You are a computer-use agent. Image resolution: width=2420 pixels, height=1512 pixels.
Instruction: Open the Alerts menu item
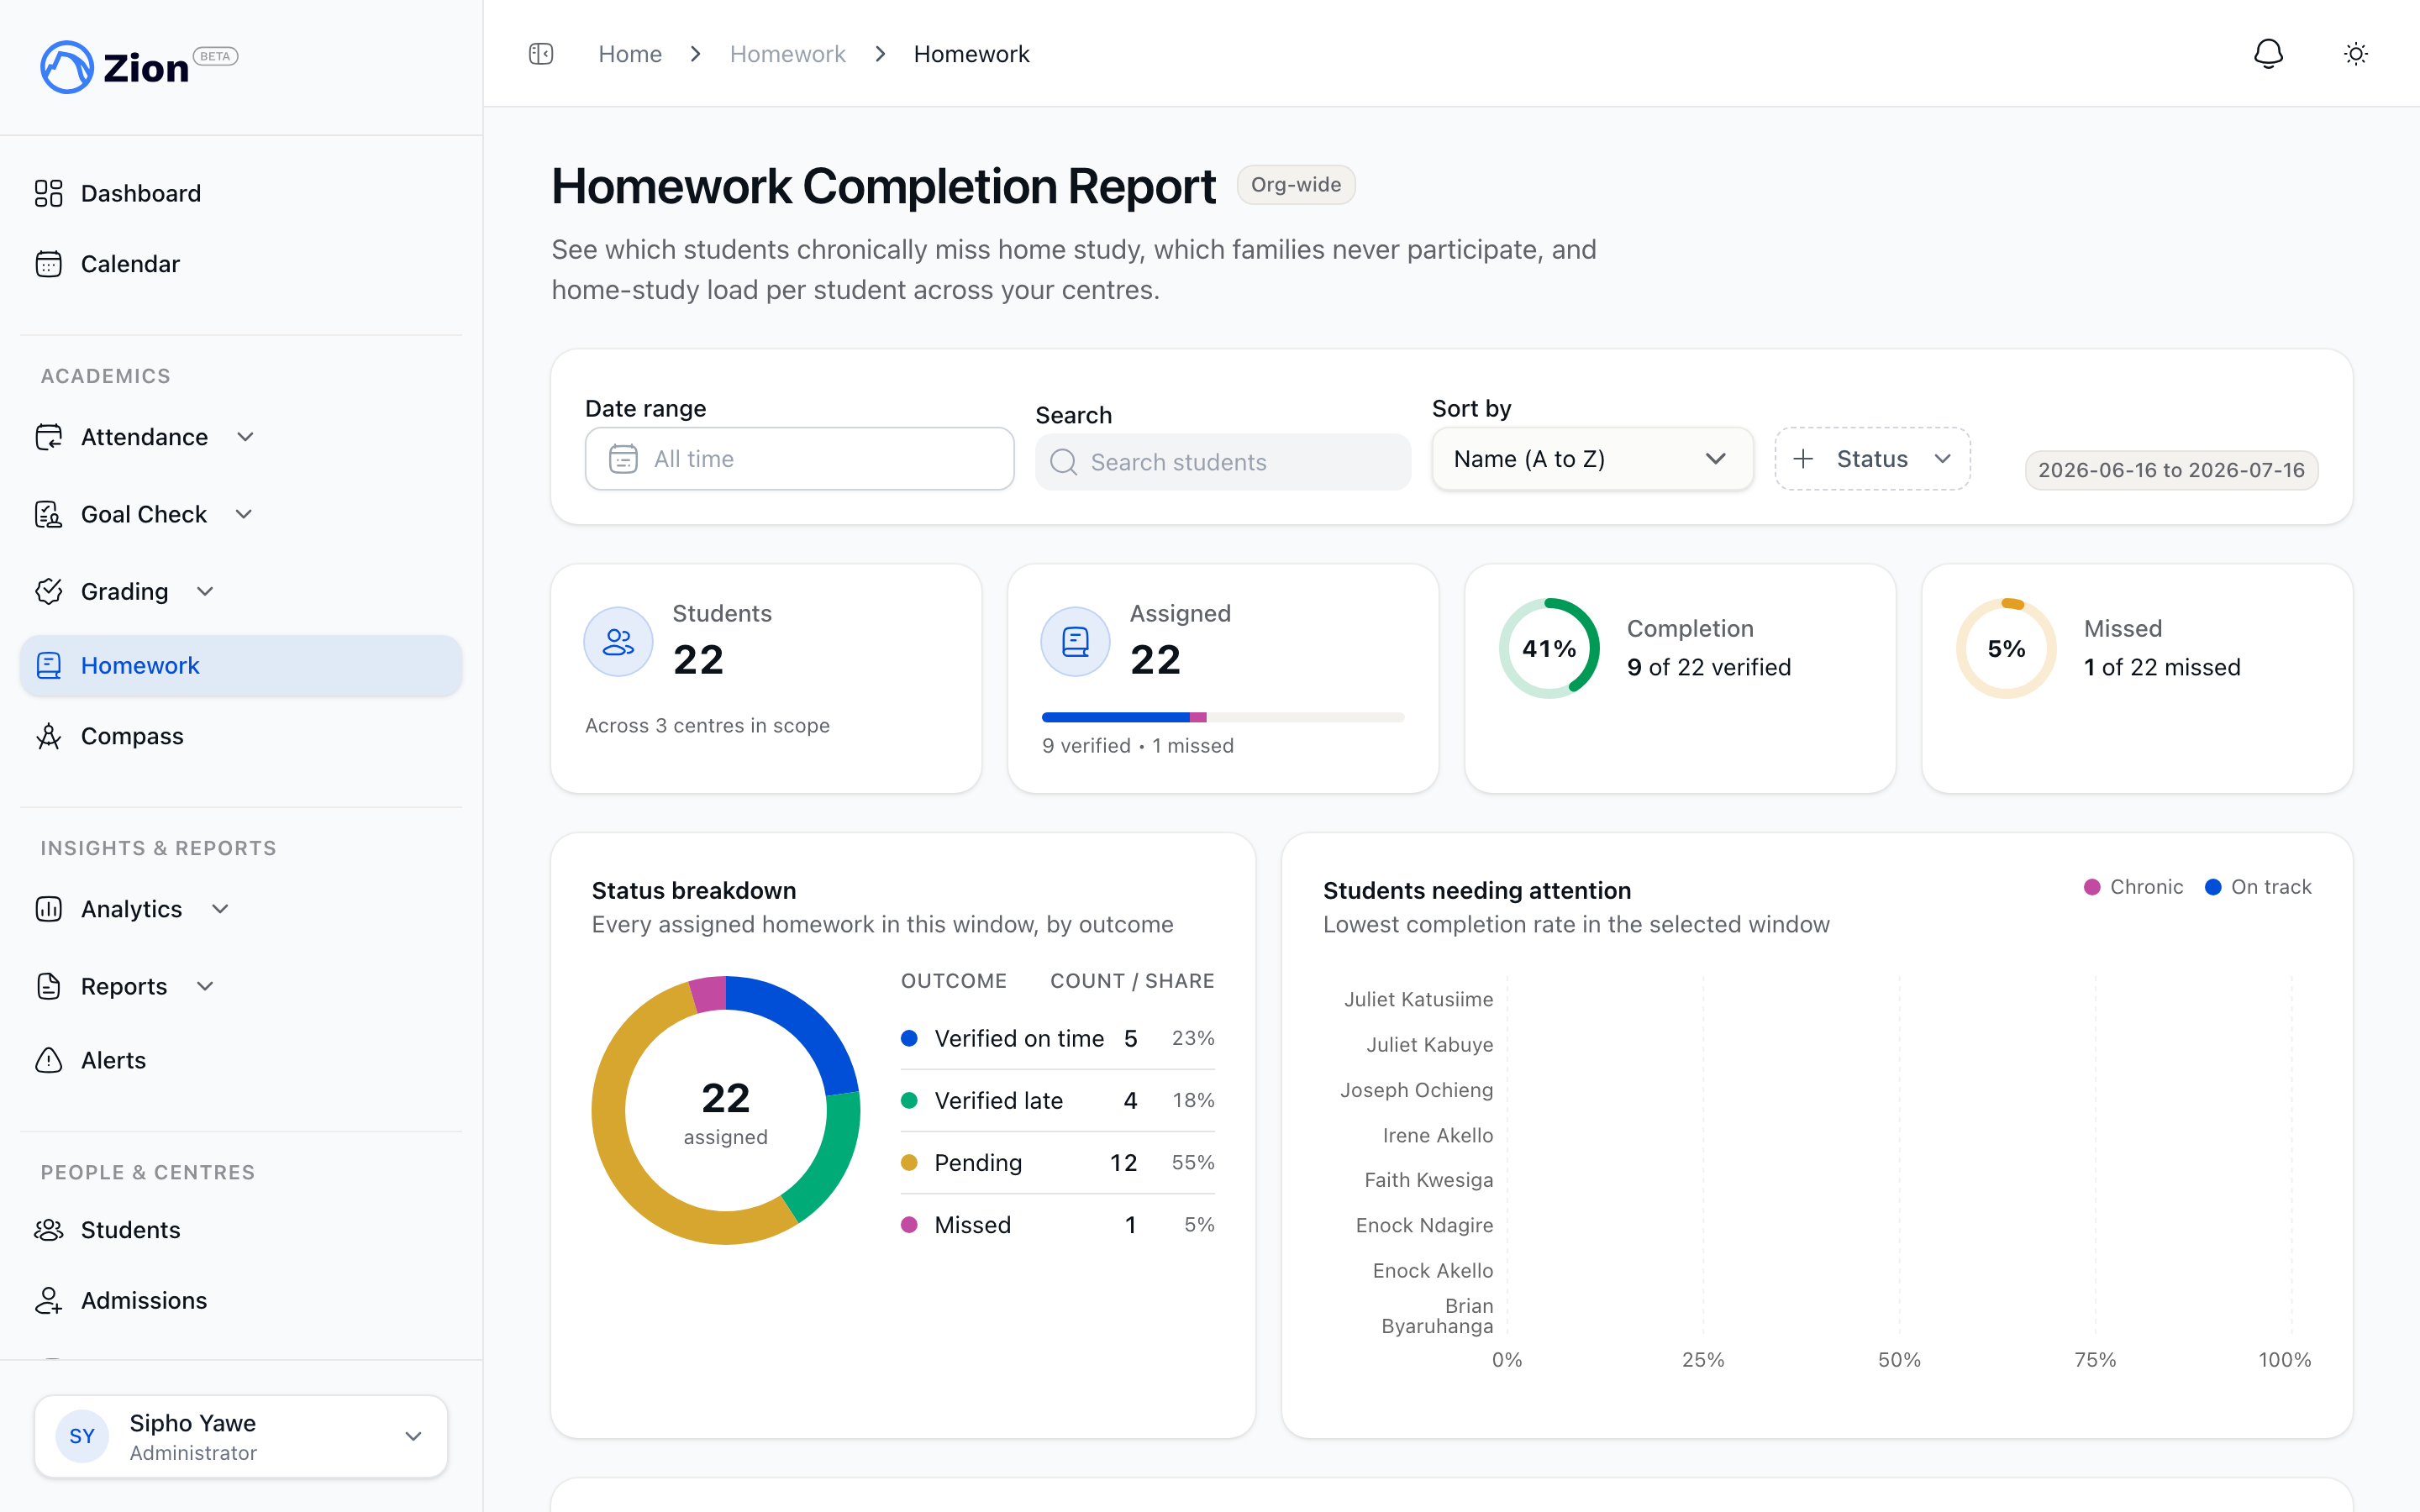click(x=241, y=1060)
